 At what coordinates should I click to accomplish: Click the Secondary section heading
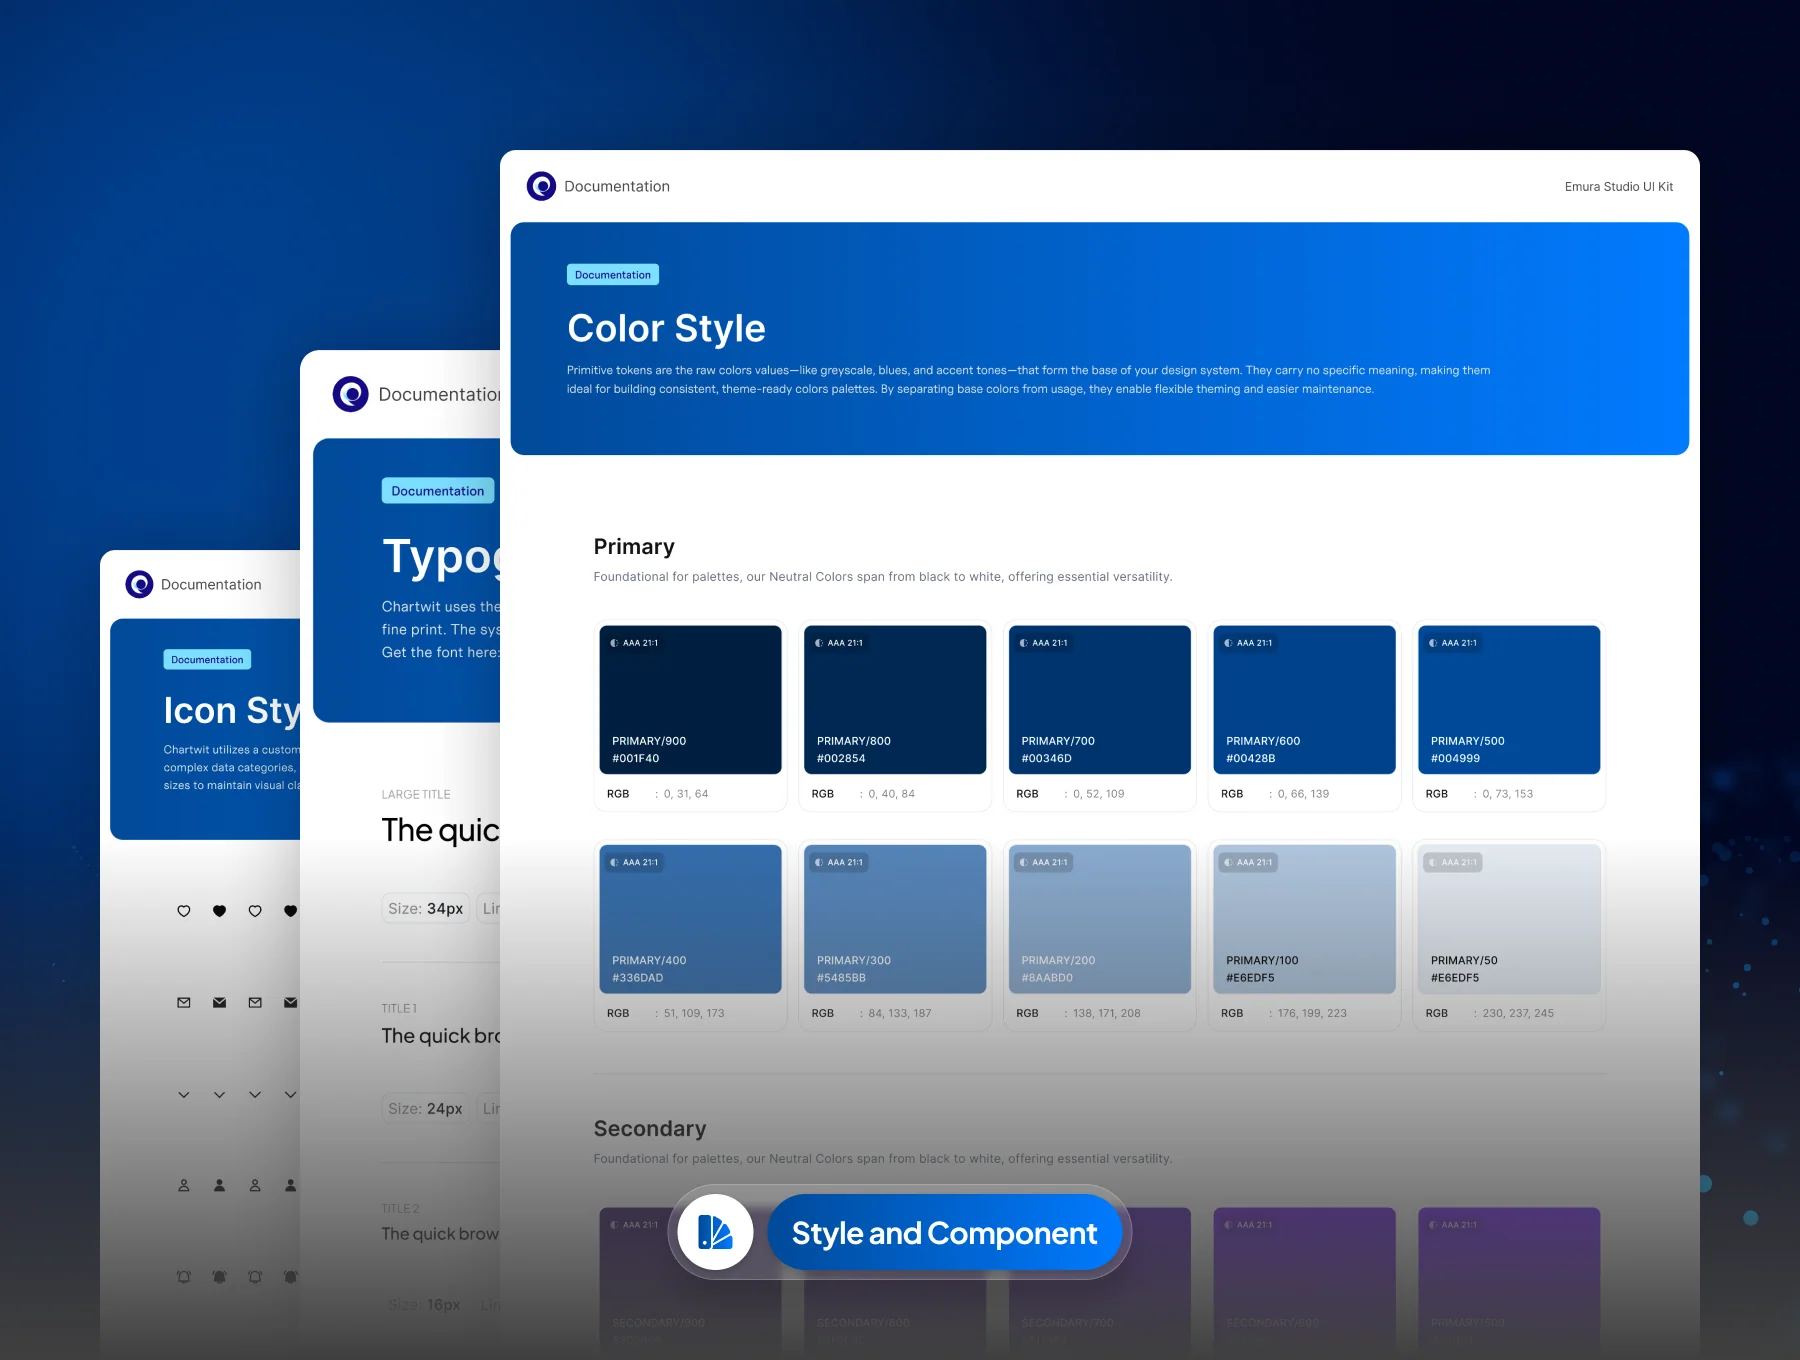(650, 1129)
